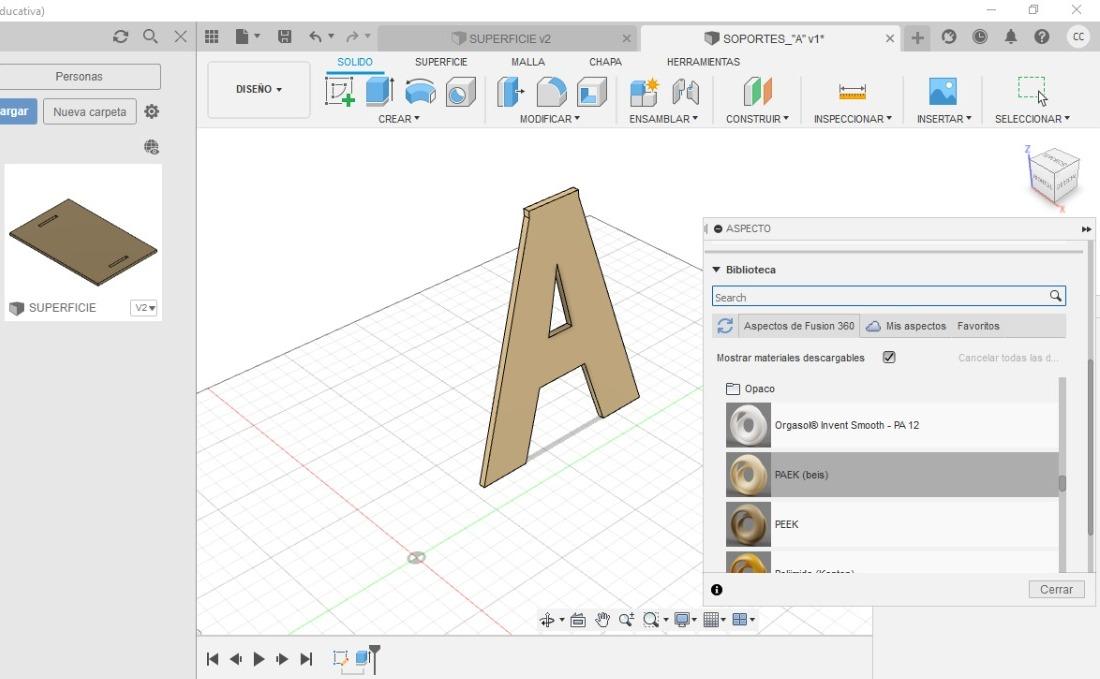Expand the CONSTRUIR menu
This screenshot has height=679, width=1100.
pos(757,119)
